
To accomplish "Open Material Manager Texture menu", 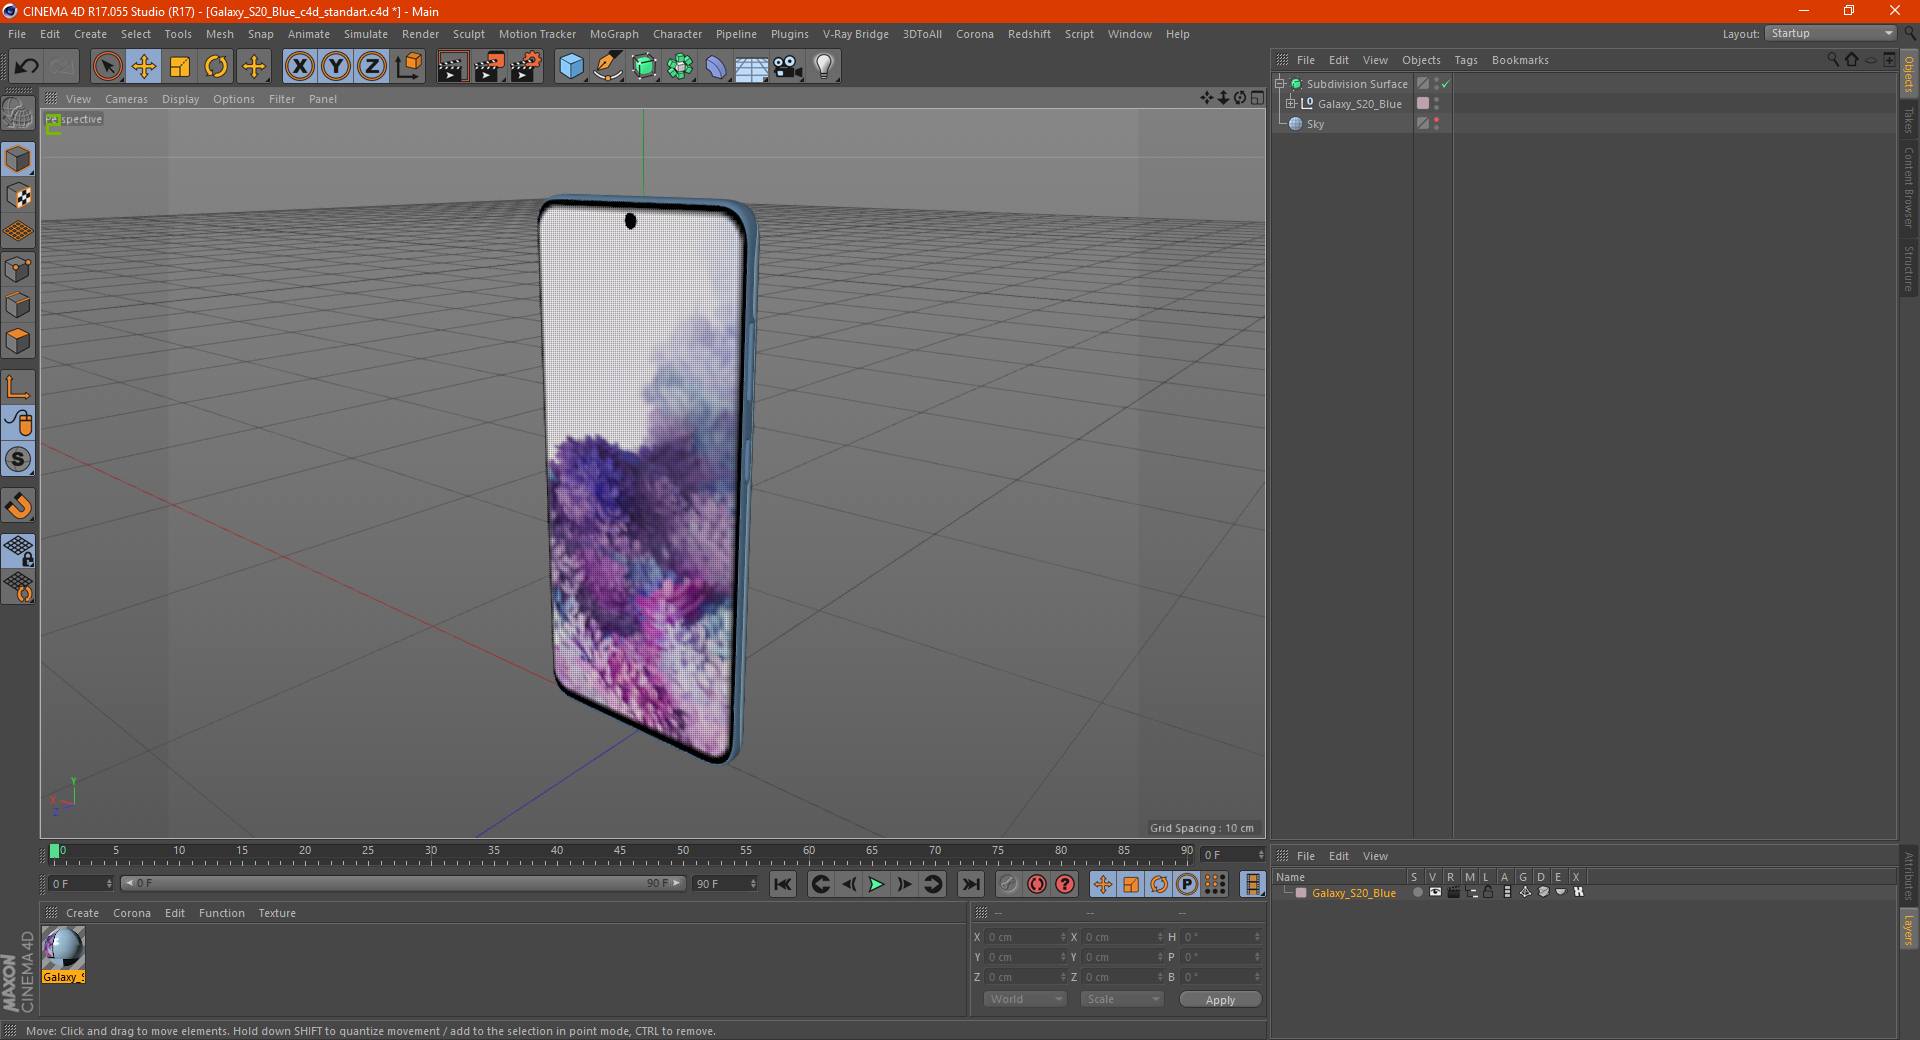I will pyautogui.click(x=277, y=913).
